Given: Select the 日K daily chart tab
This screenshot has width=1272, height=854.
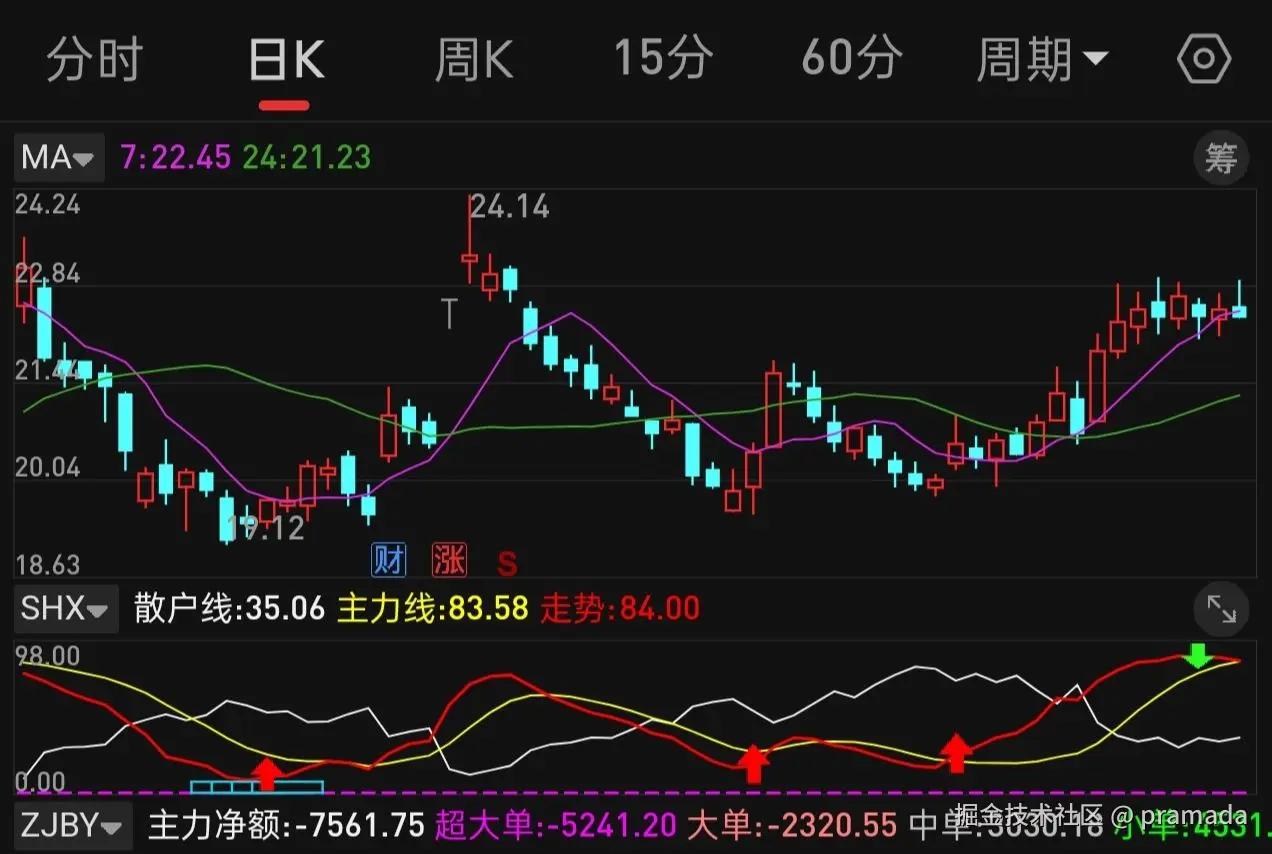Looking at the screenshot, I should [285, 60].
